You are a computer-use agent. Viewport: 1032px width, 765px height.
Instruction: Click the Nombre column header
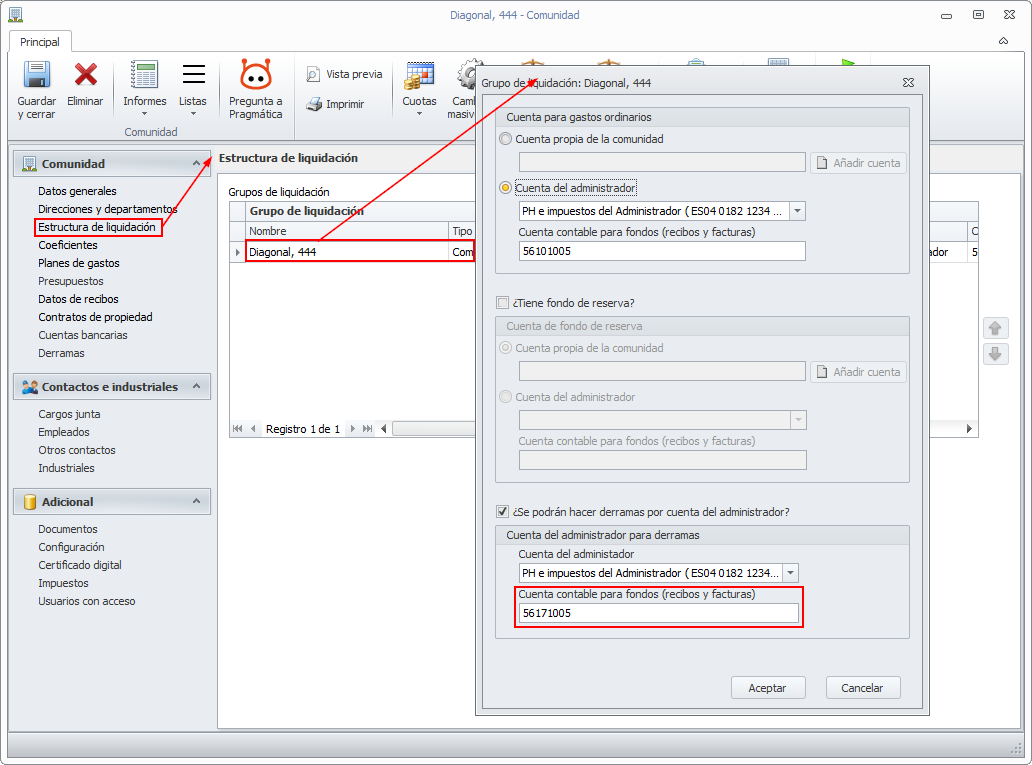[346, 231]
